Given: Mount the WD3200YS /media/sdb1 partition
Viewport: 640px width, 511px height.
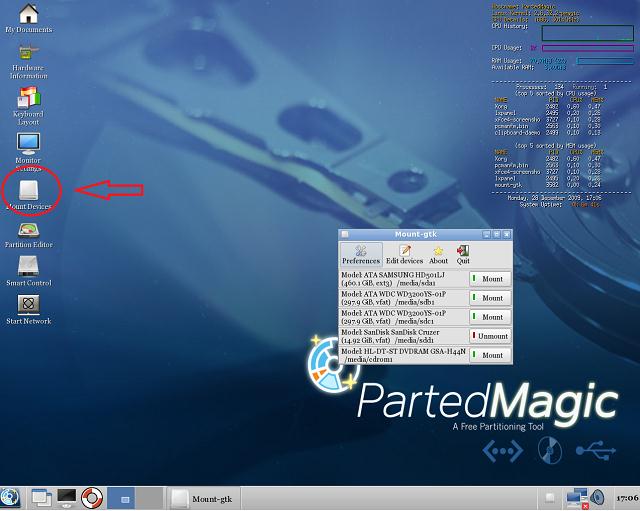Looking at the screenshot, I should (x=490, y=298).
